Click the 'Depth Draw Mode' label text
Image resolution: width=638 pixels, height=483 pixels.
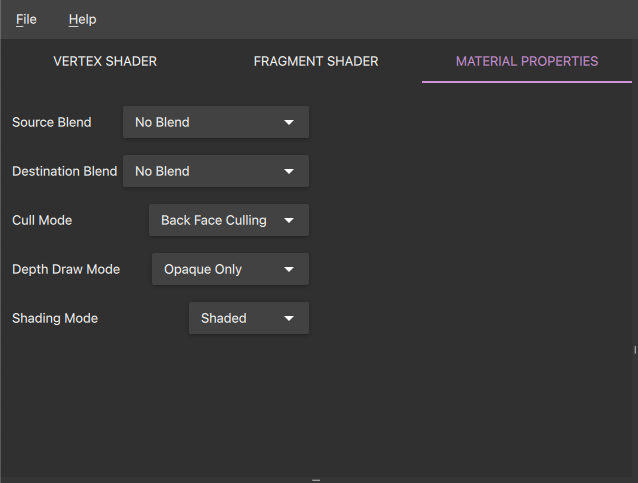66,269
